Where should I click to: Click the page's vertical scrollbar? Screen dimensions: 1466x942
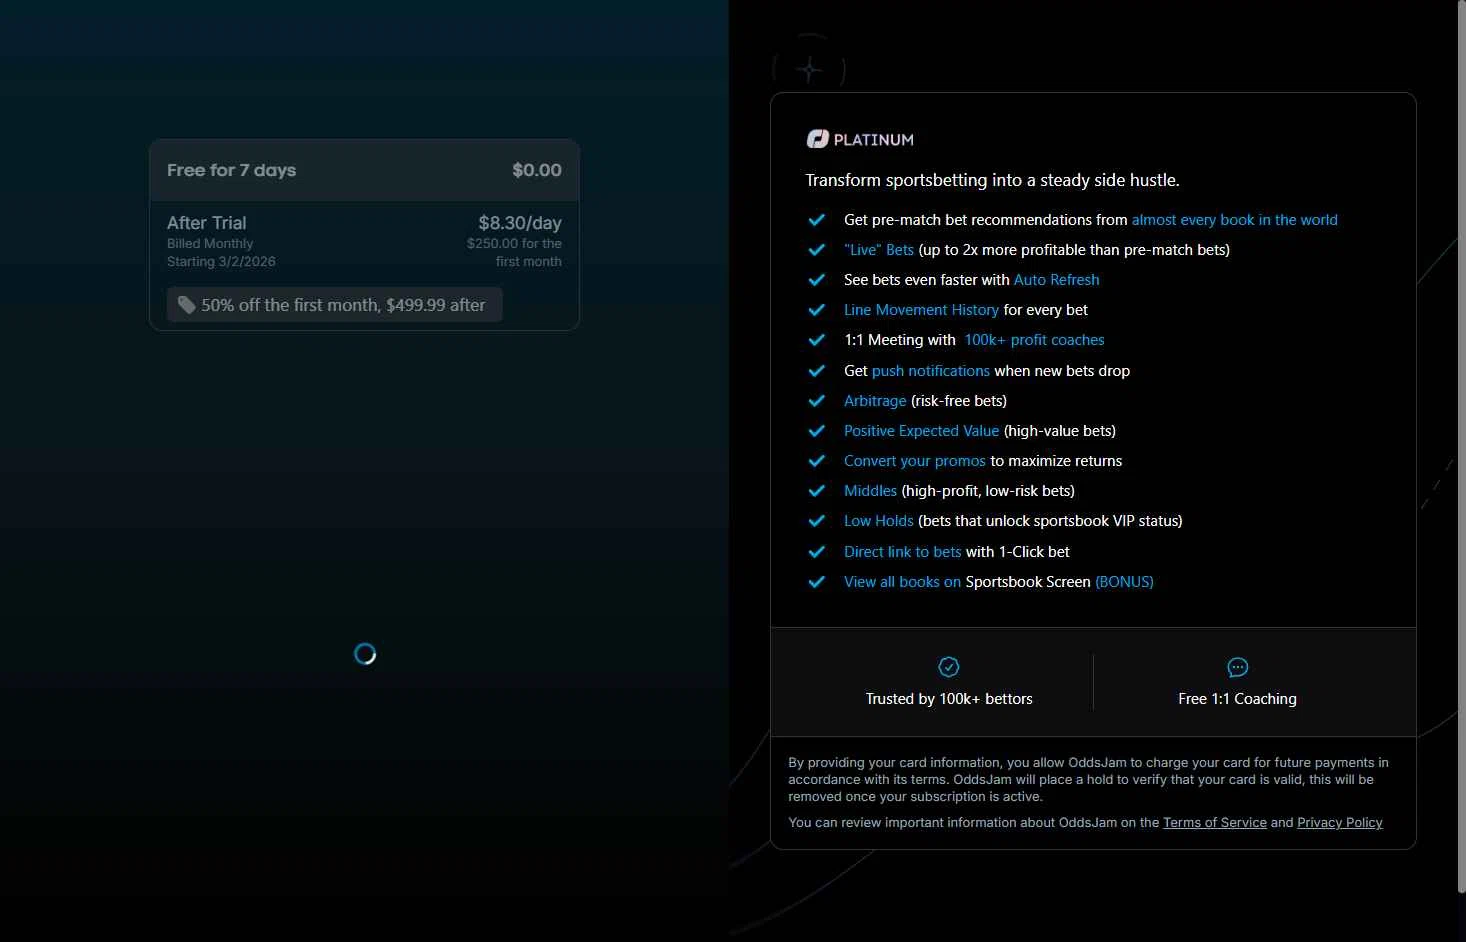1460,447
